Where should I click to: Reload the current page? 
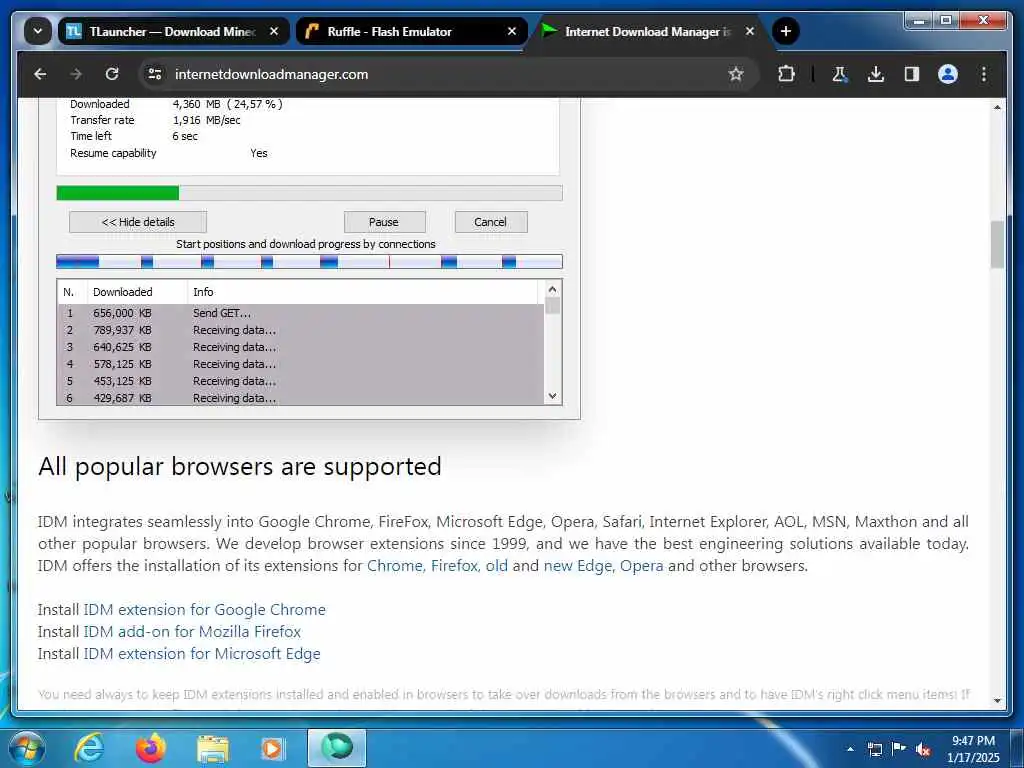pos(112,74)
